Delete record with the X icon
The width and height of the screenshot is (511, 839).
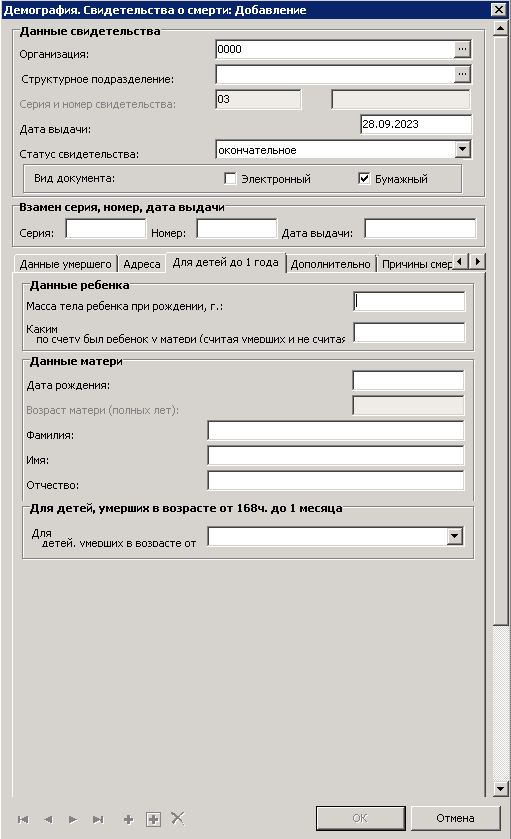[x=178, y=818]
